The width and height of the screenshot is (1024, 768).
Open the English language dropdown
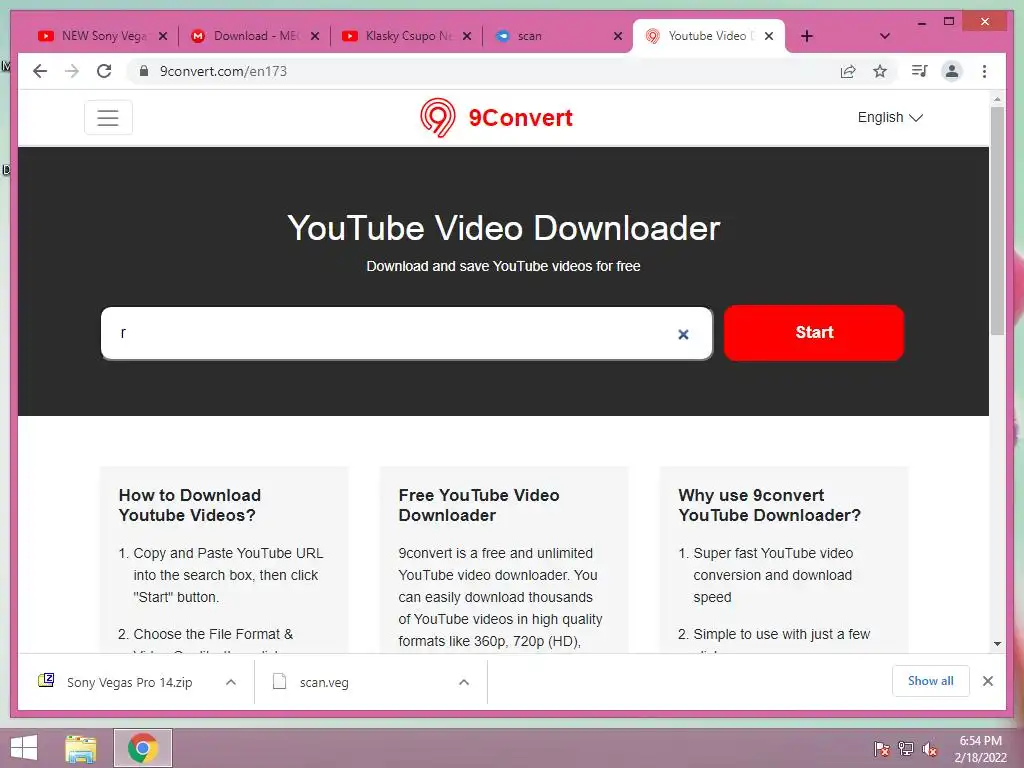click(889, 118)
